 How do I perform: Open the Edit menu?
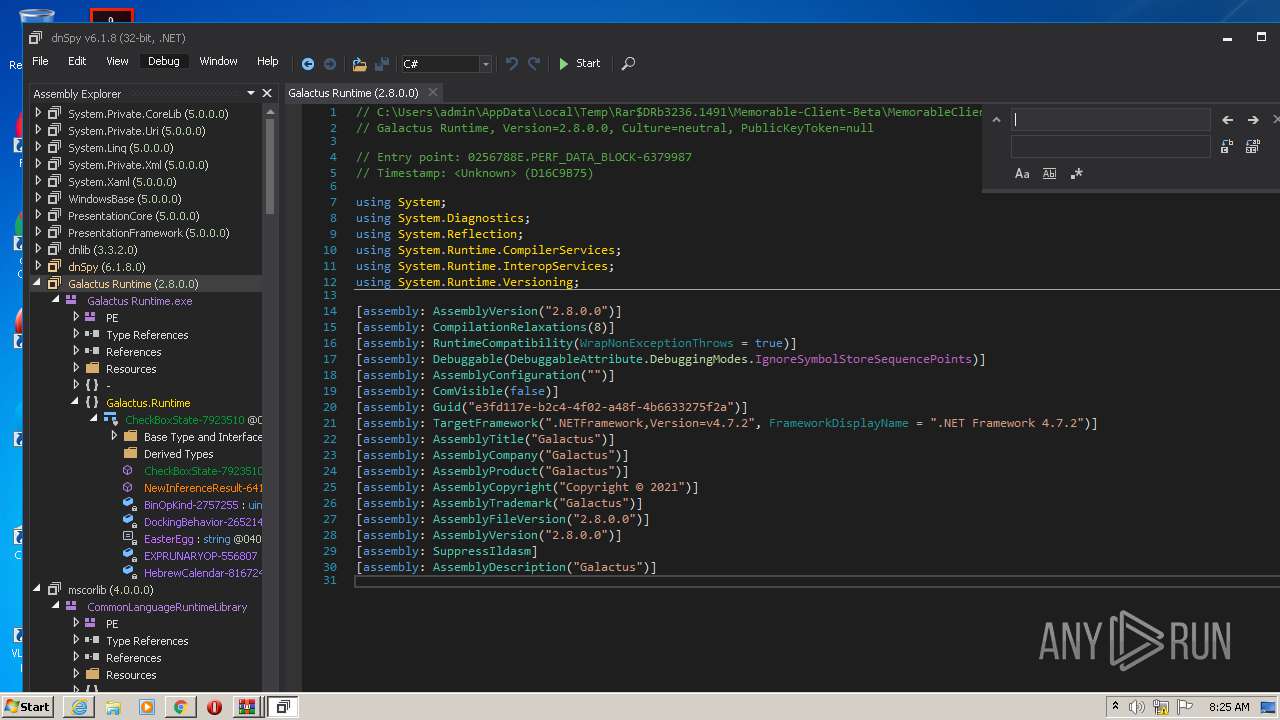[77, 61]
